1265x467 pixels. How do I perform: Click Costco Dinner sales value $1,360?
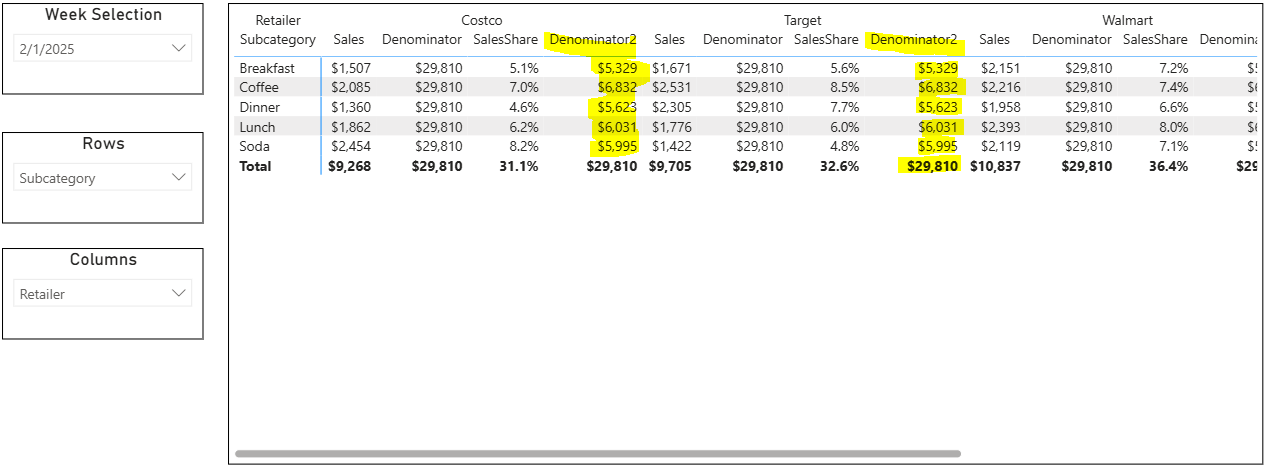(x=350, y=107)
